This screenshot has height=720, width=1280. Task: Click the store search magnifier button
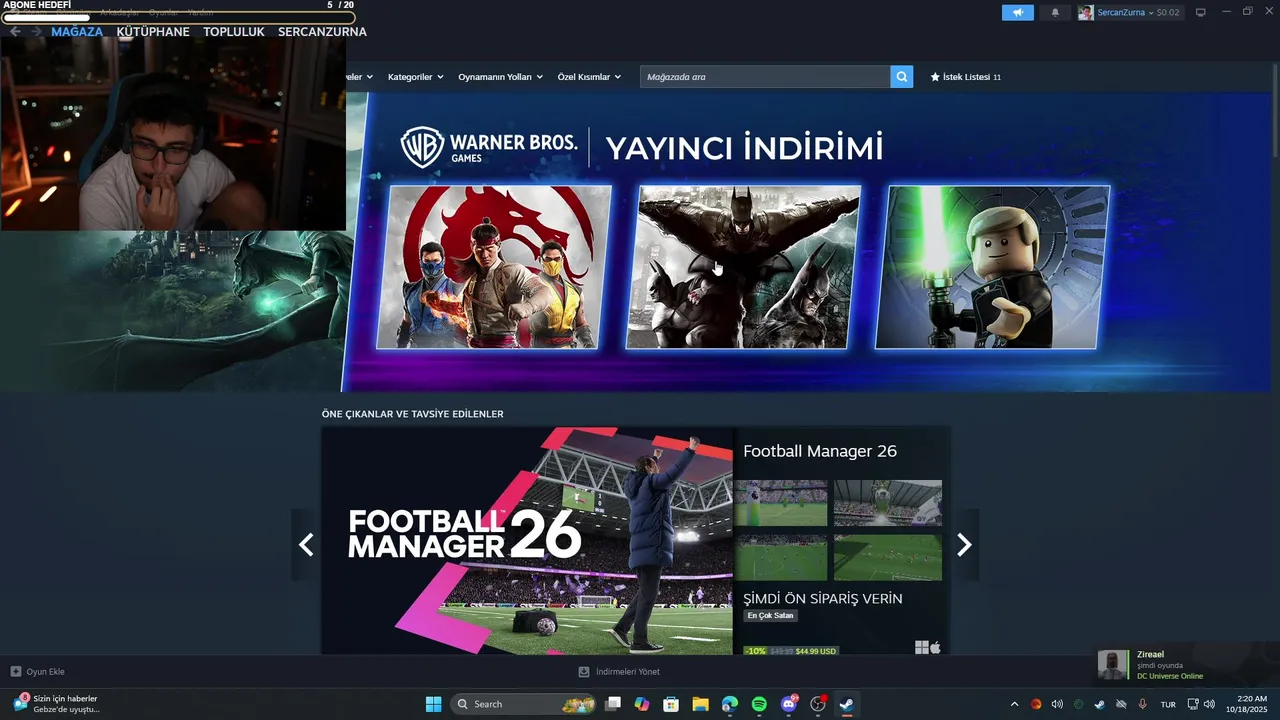[902, 76]
